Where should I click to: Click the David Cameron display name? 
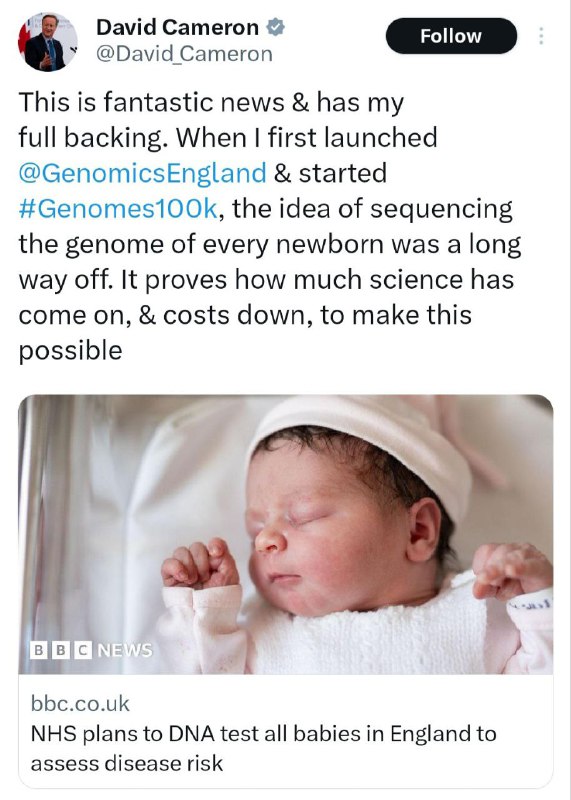177,27
